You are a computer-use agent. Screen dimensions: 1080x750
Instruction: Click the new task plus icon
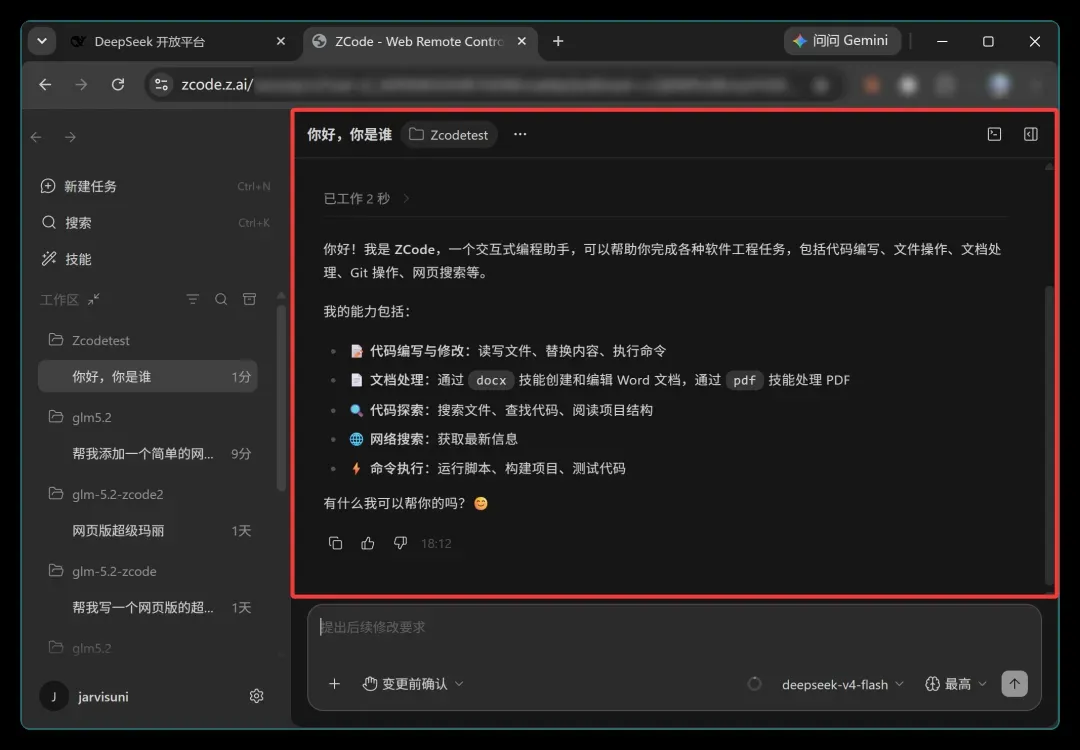click(48, 186)
